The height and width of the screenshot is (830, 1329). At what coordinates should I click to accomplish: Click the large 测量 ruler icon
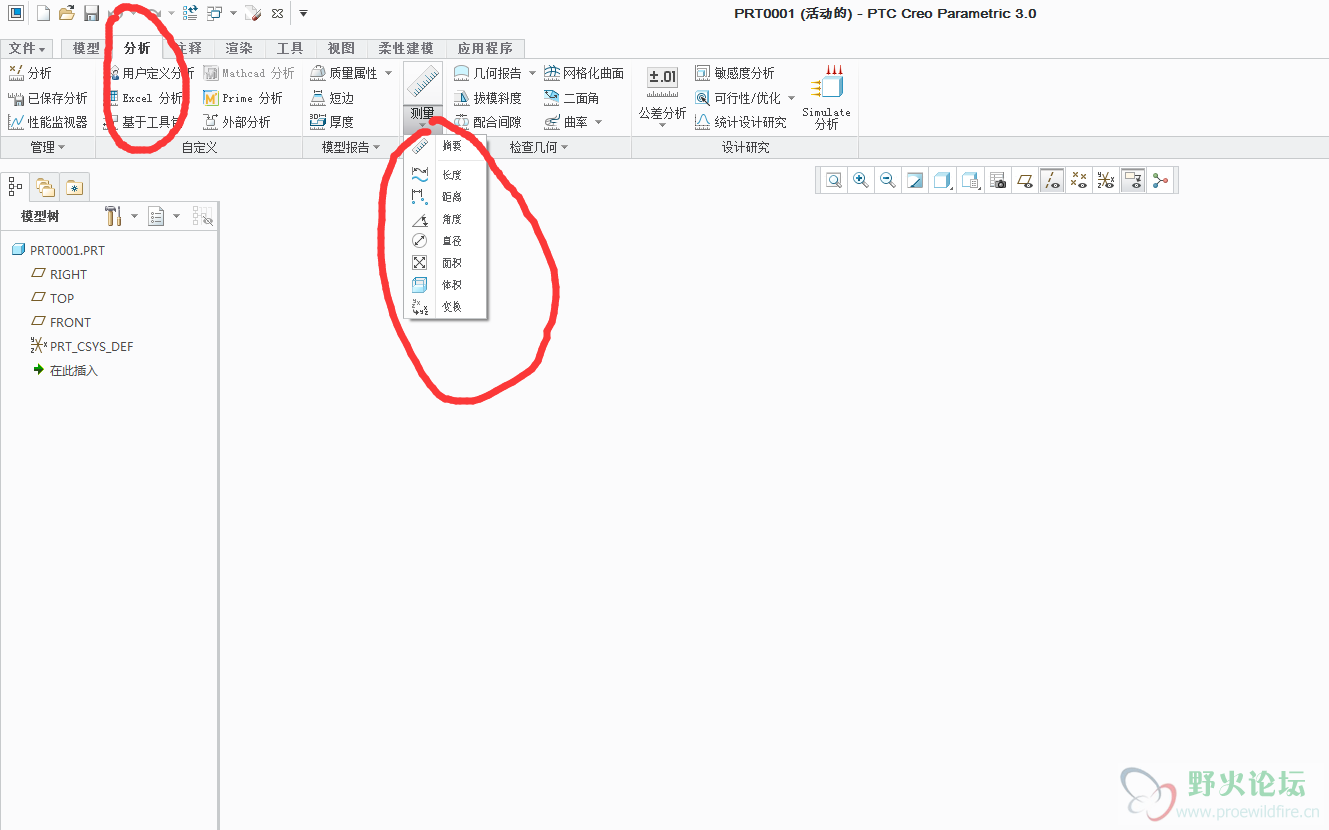423,82
